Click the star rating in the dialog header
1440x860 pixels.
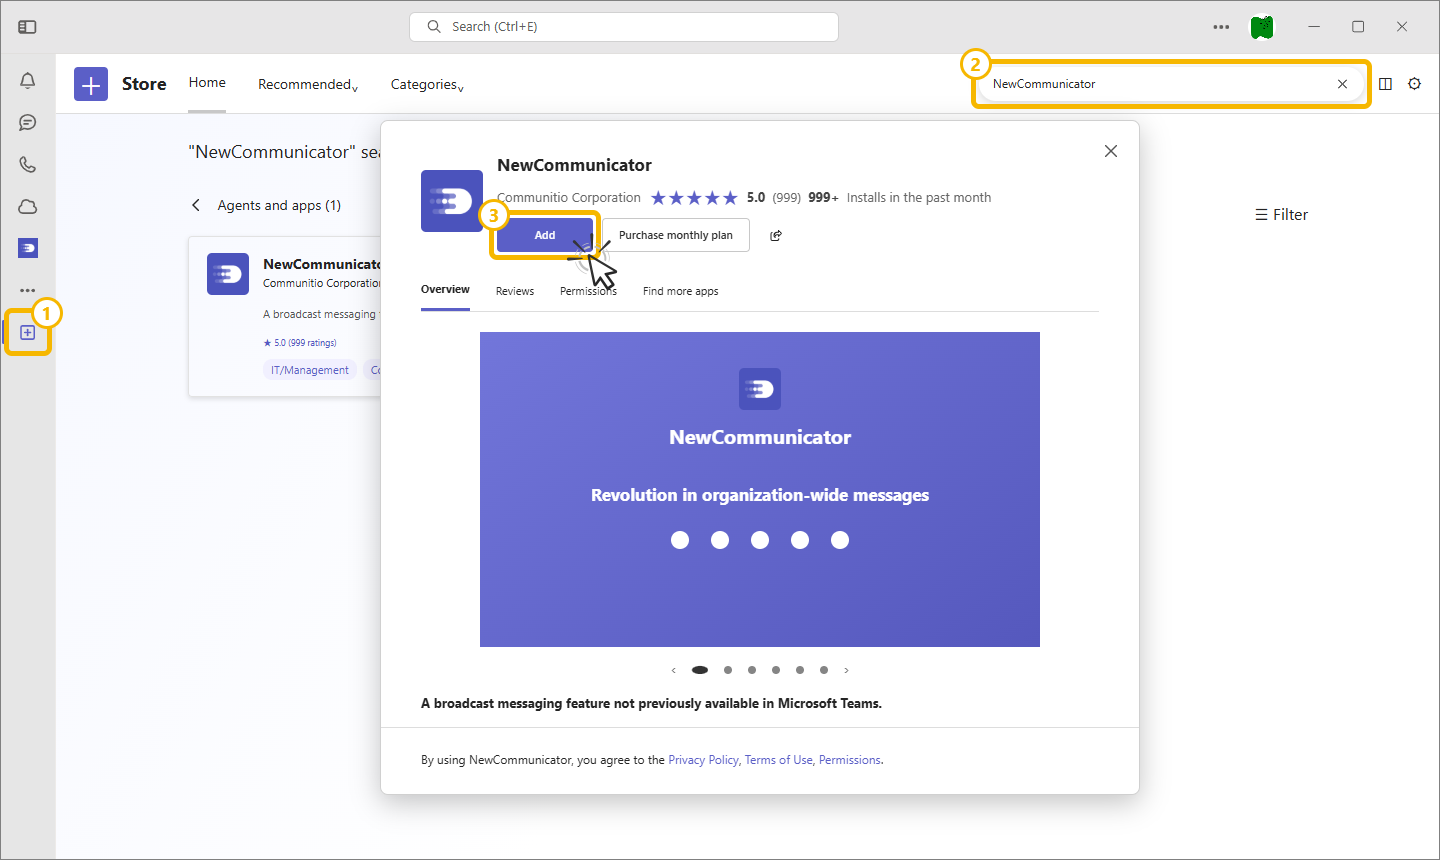694,198
